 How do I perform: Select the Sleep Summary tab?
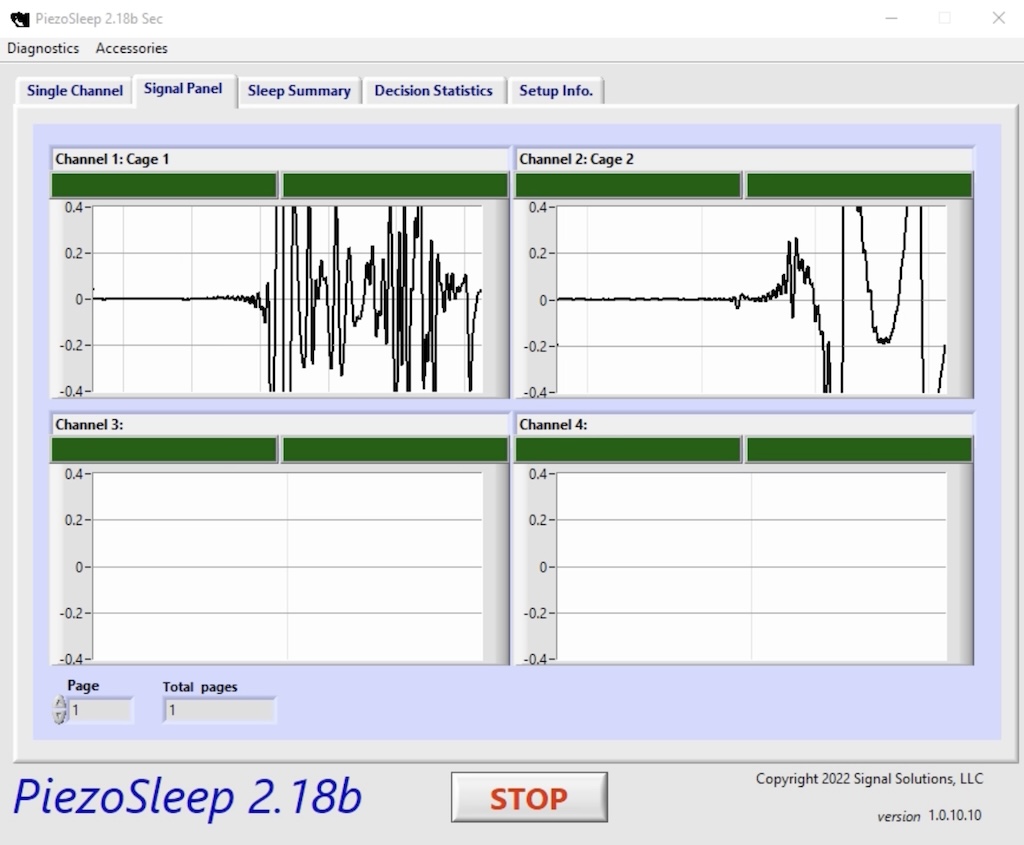click(x=299, y=91)
